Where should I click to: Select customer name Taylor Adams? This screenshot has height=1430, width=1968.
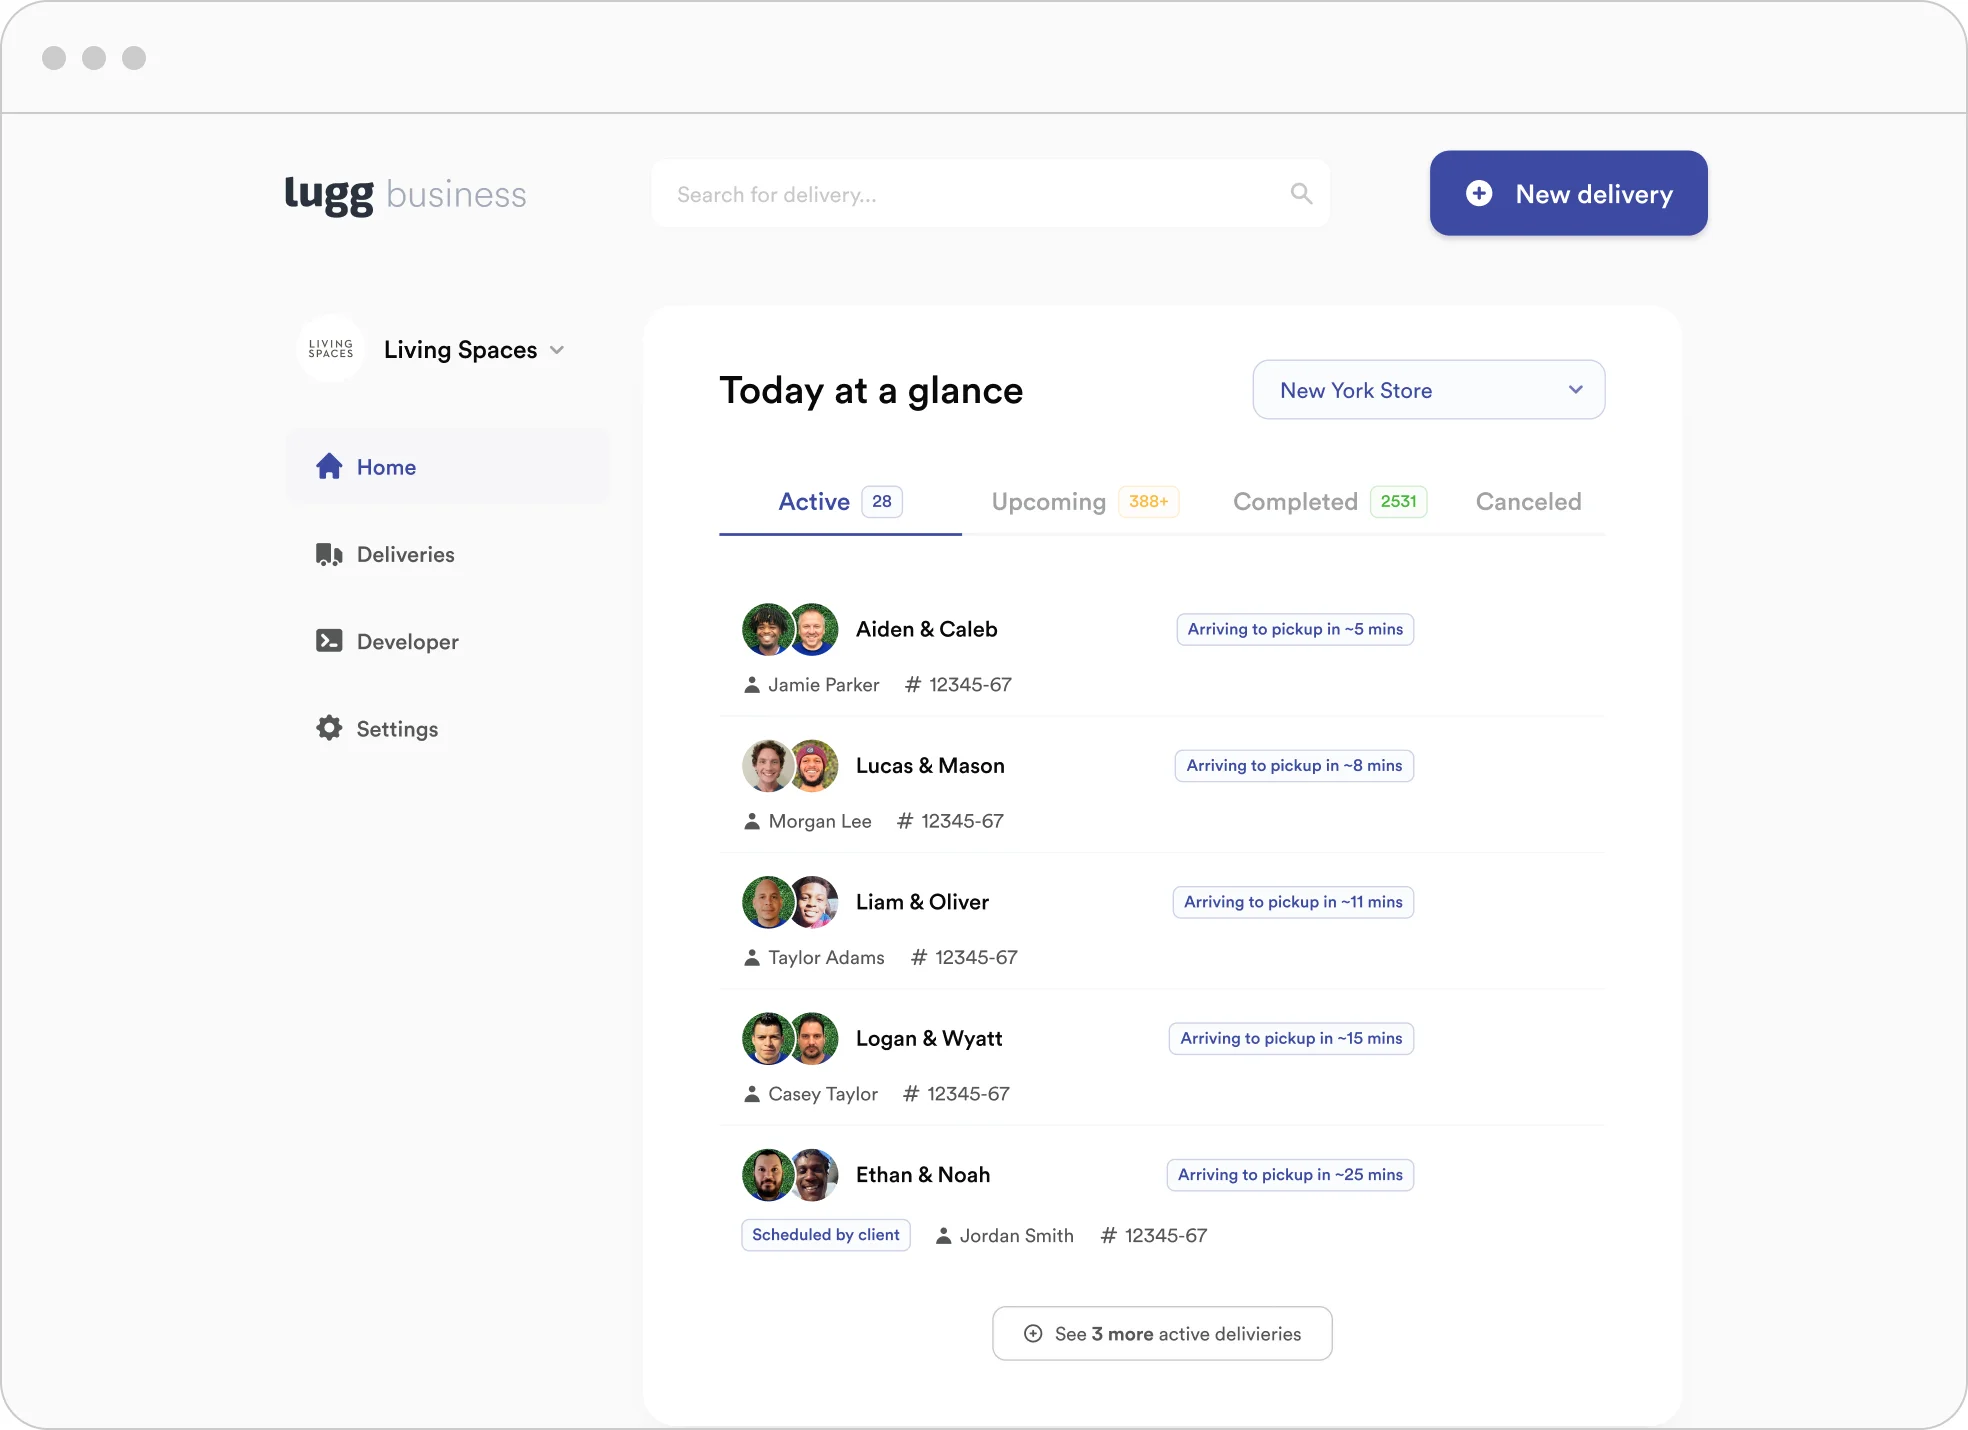pos(826,958)
